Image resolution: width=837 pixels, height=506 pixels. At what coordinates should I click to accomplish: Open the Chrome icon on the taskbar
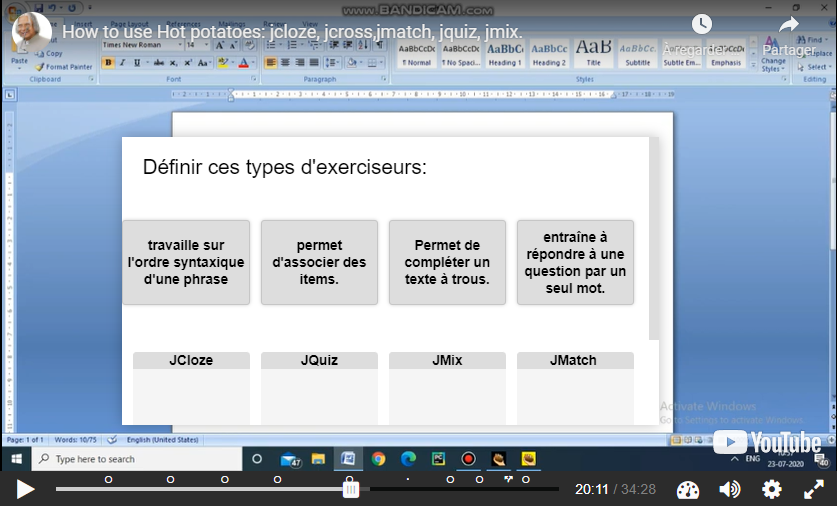tap(378, 459)
